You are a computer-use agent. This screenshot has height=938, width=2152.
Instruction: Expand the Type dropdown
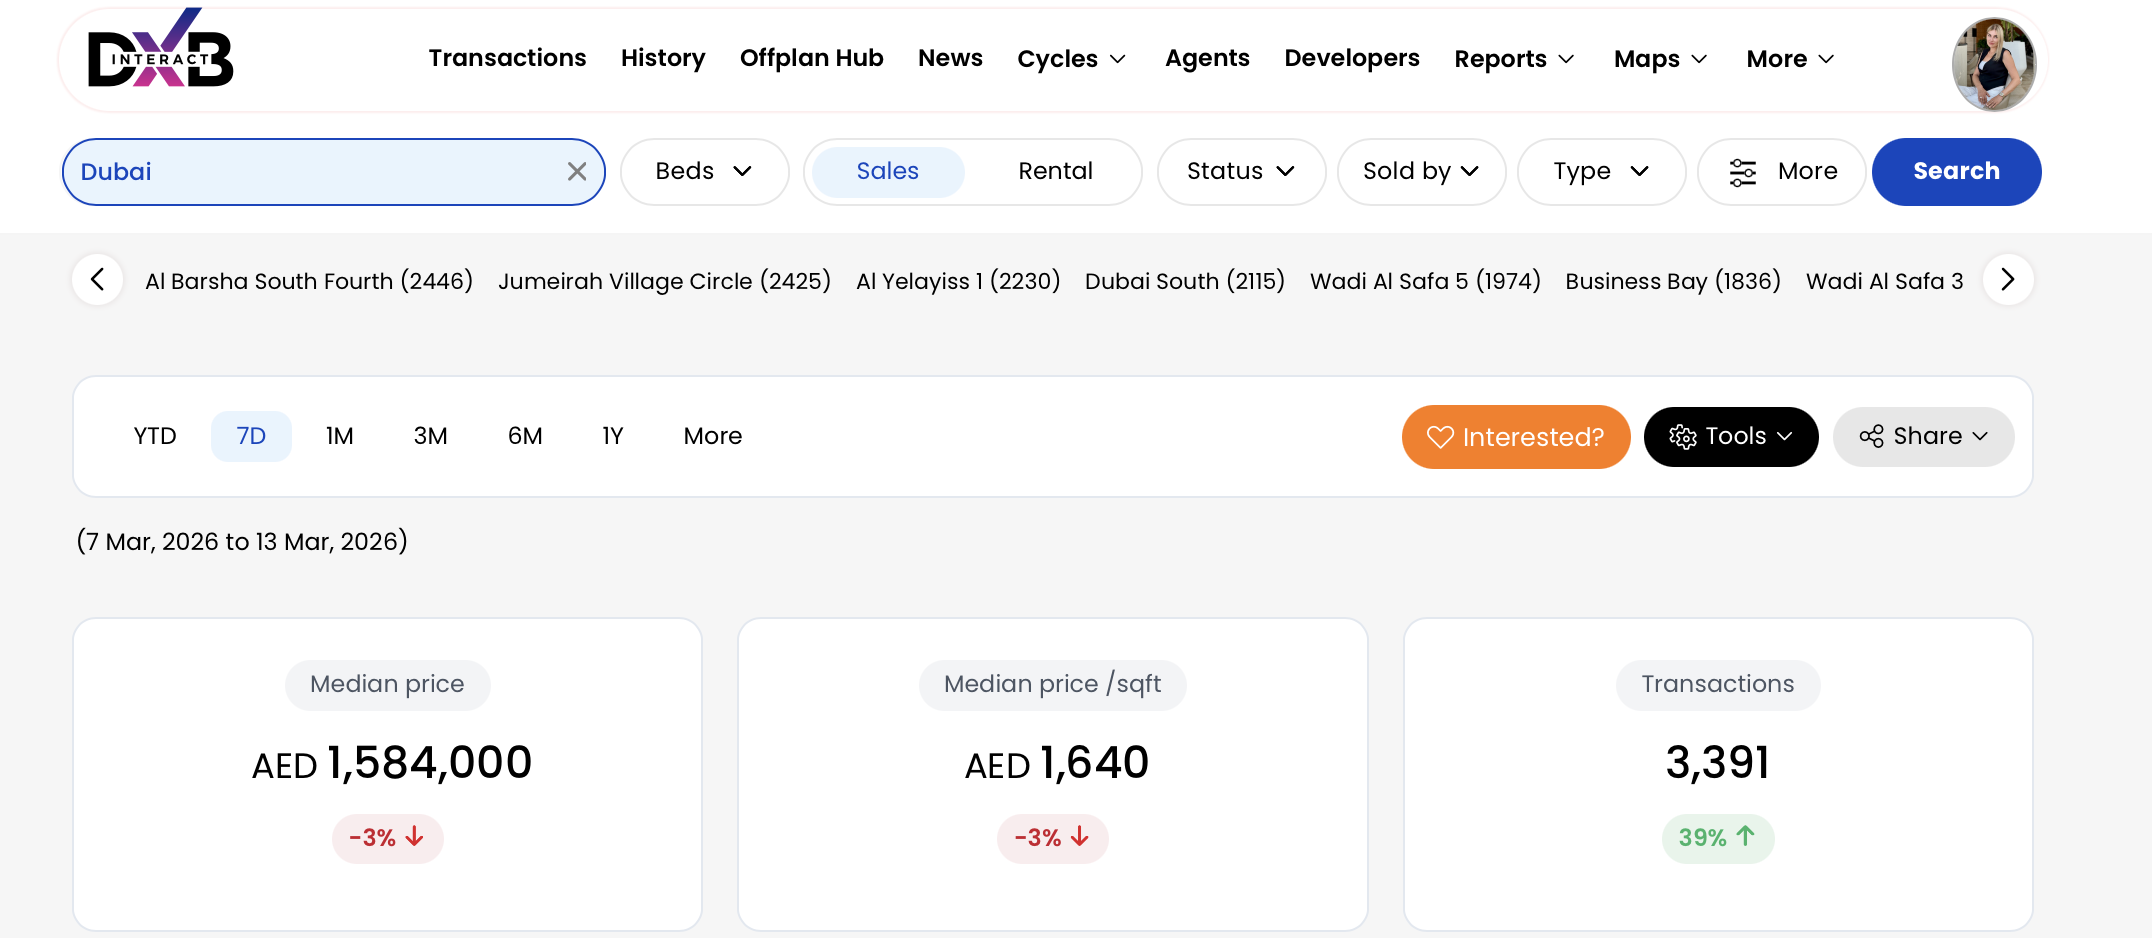1601,172
